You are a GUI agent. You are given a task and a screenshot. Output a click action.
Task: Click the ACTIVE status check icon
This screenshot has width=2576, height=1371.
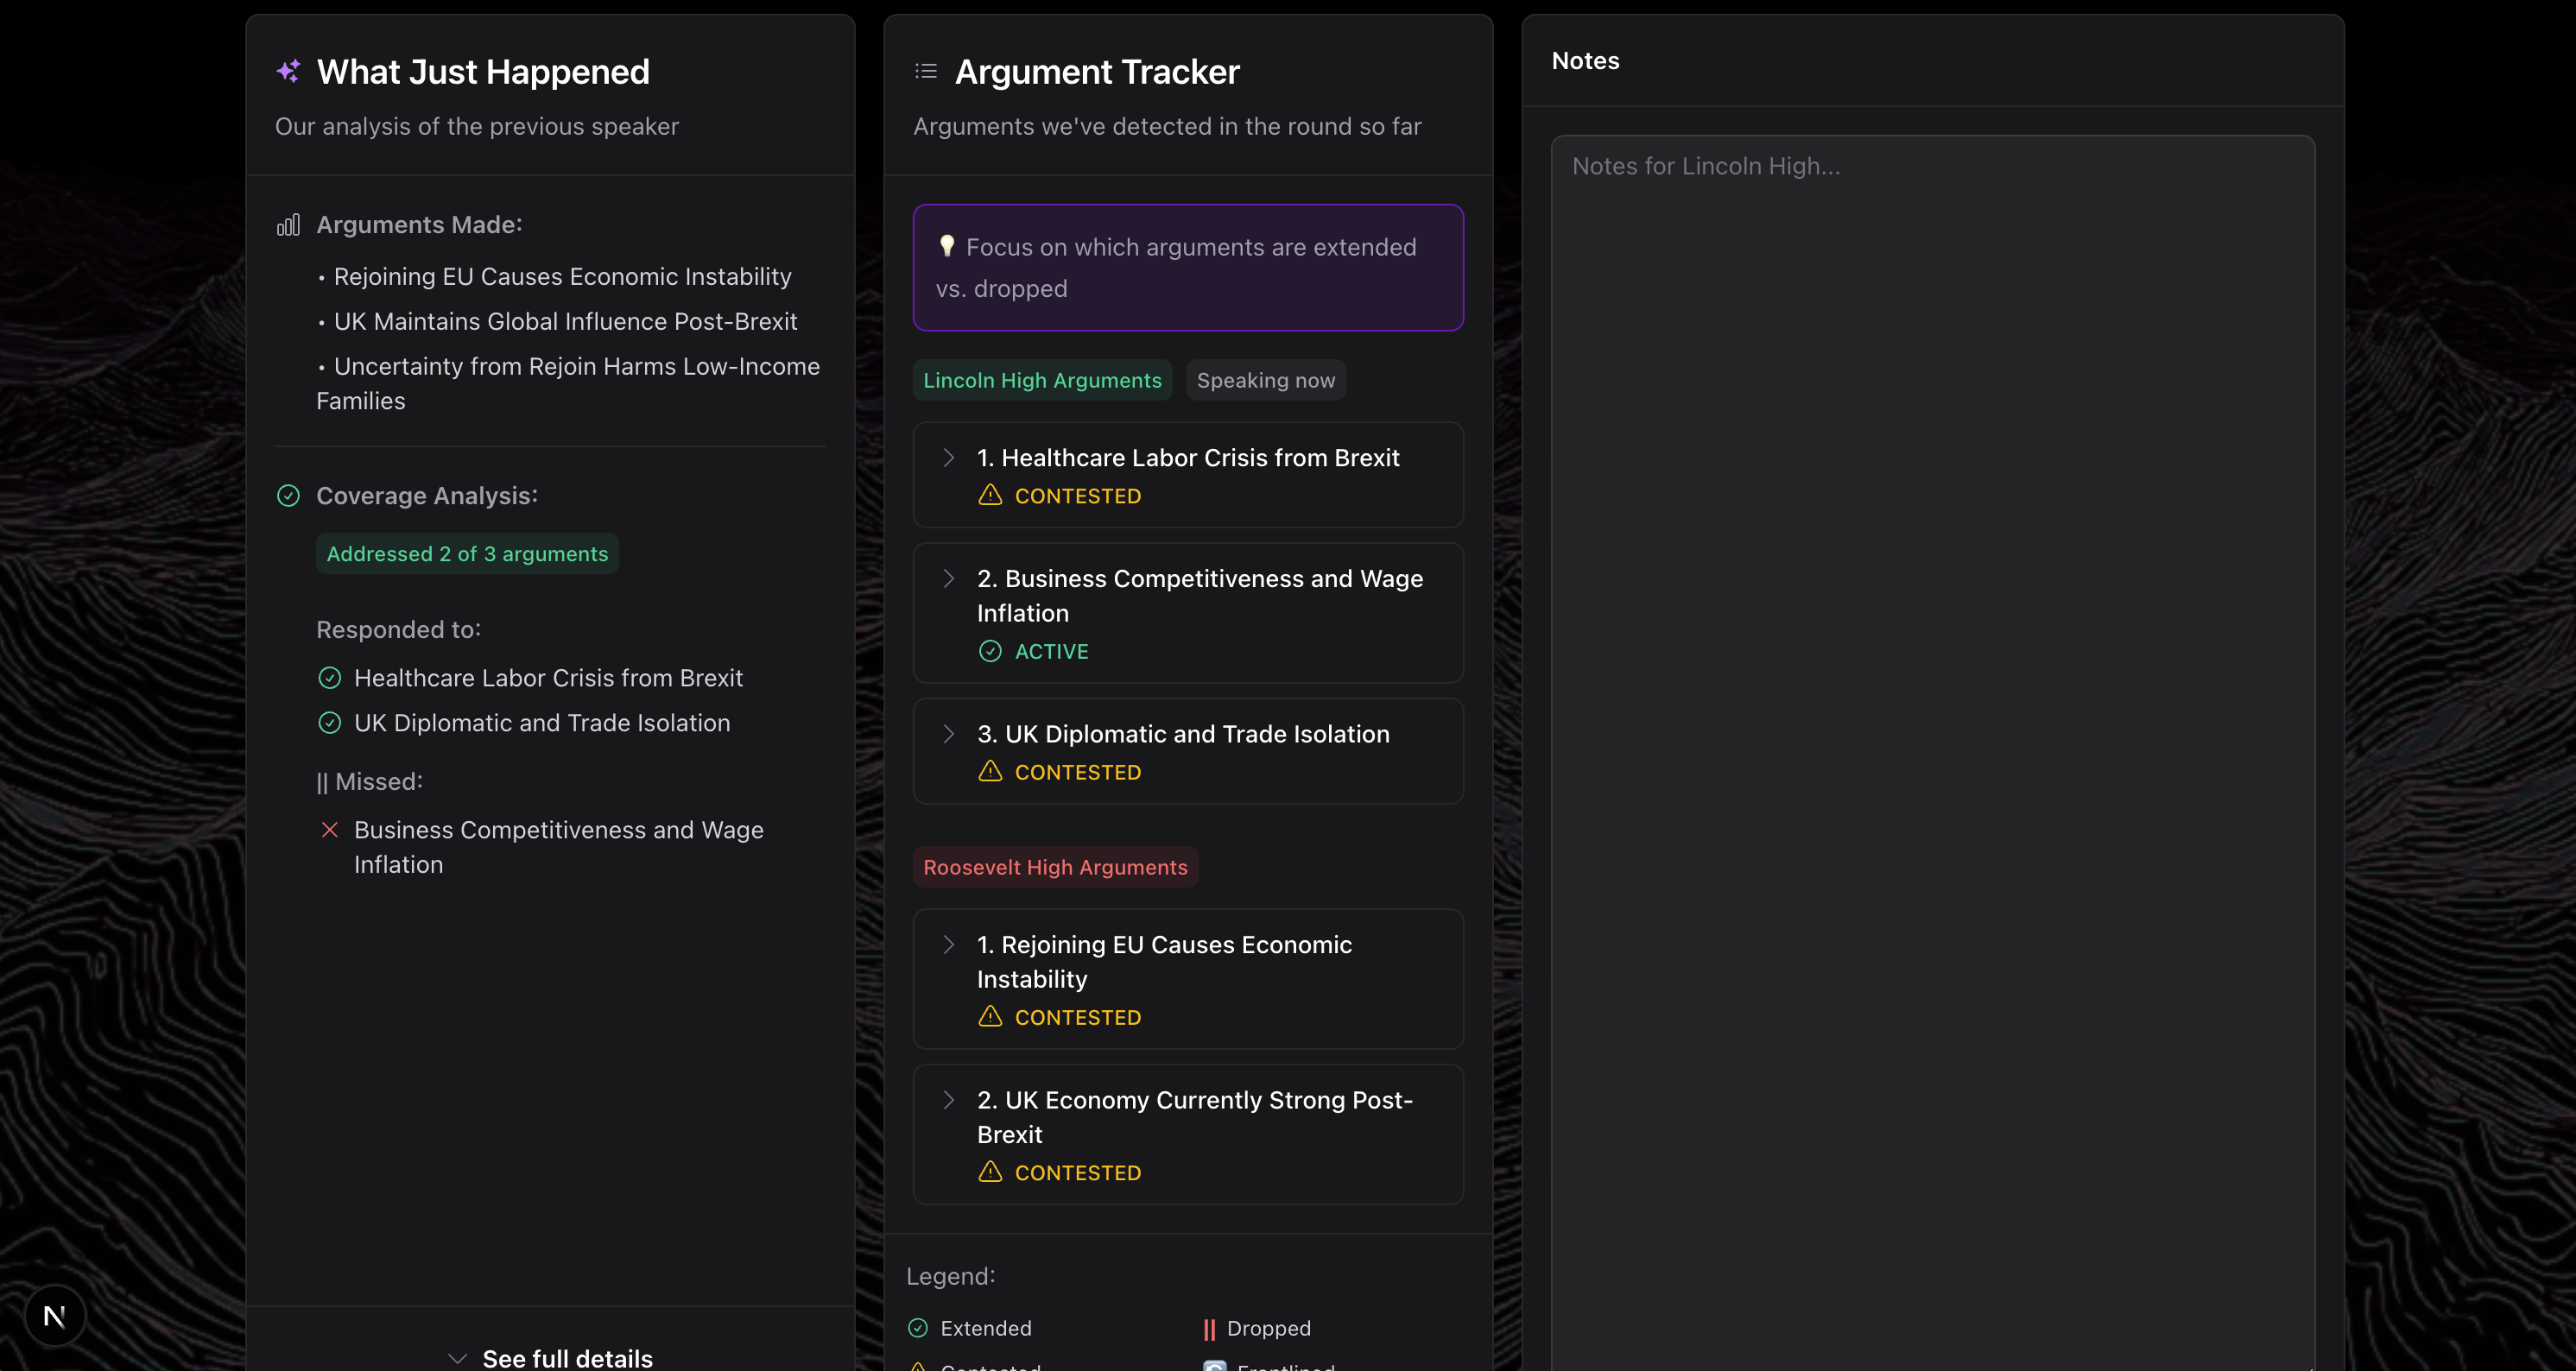990,651
